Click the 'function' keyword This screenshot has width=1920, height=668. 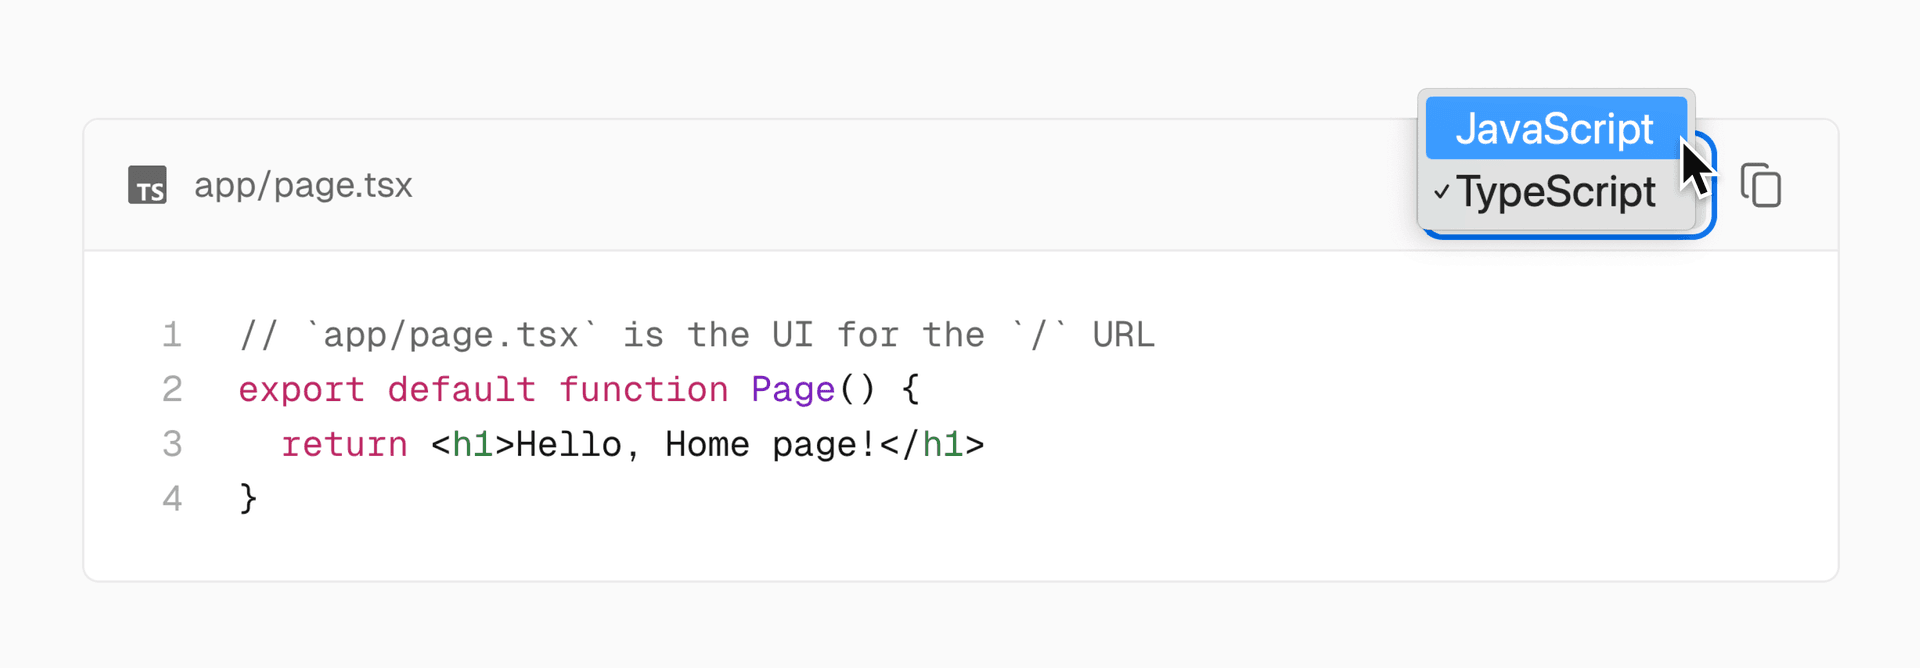pyautogui.click(x=643, y=389)
